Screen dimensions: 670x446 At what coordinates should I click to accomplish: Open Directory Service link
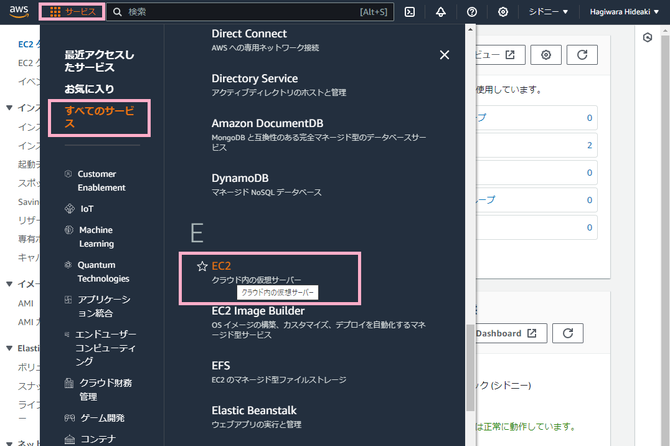point(255,78)
